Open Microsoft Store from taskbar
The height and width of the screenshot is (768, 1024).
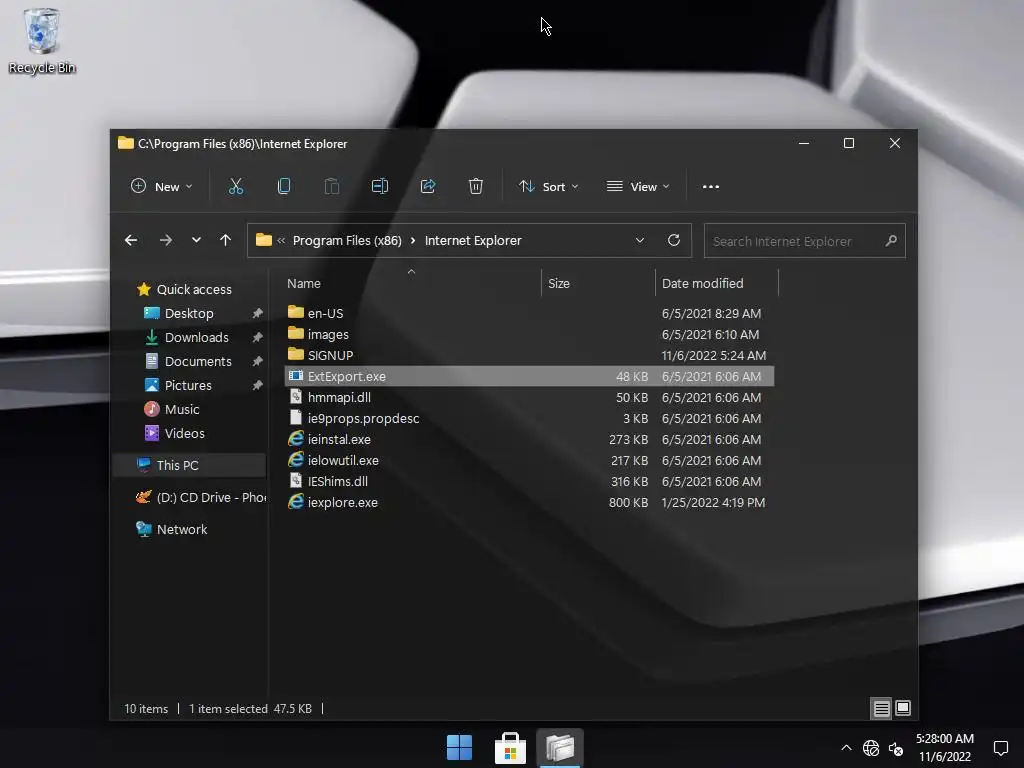pyautogui.click(x=511, y=748)
